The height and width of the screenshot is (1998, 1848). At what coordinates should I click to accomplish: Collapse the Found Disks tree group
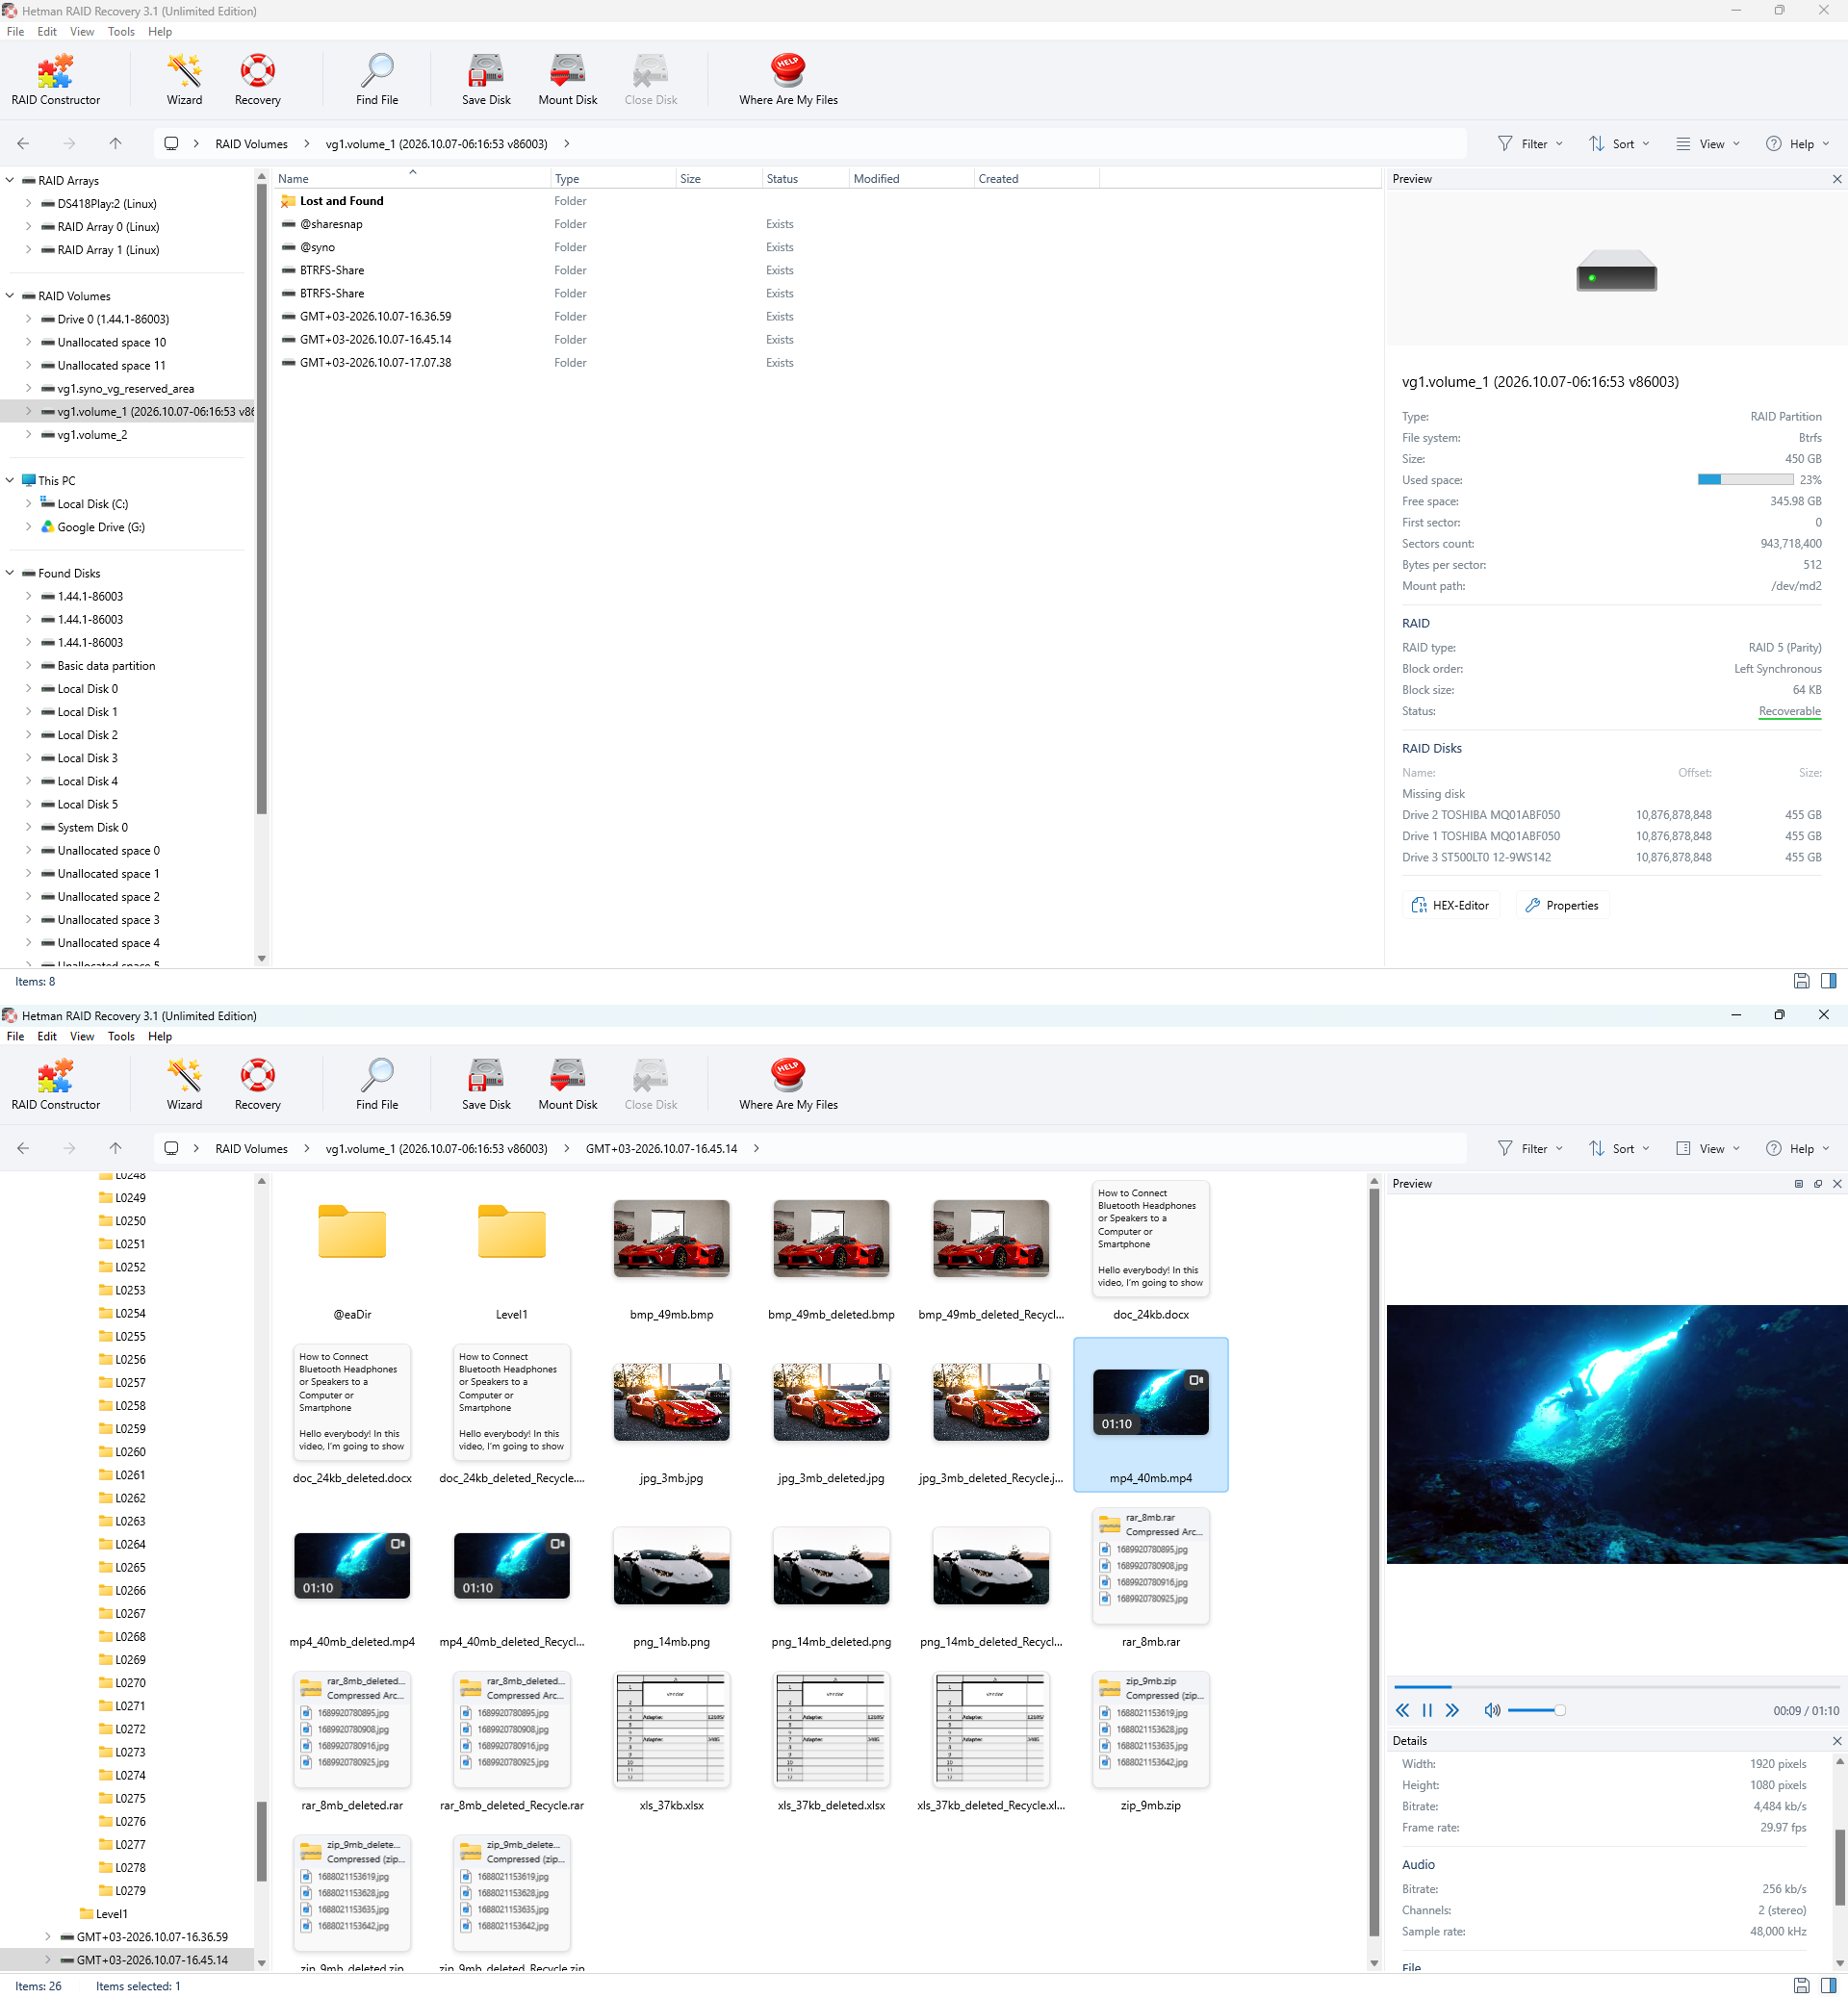(x=10, y=573)
